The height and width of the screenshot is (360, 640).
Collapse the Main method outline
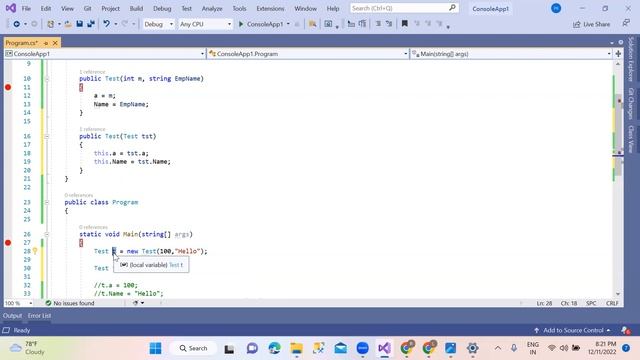coord(47,234)
